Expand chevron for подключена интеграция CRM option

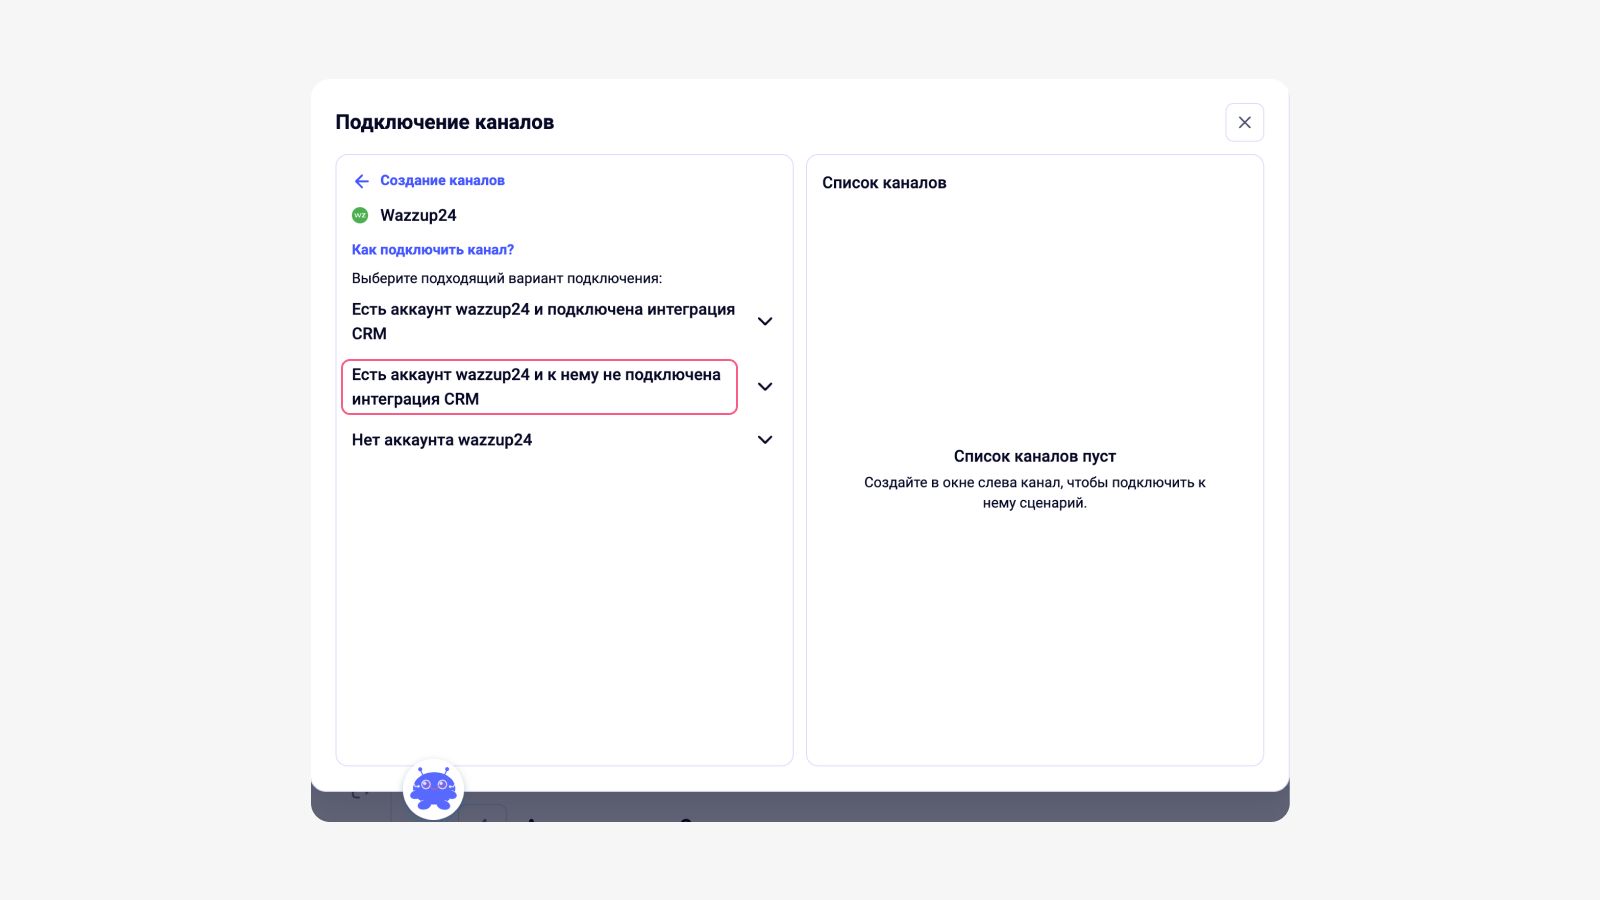tap(765, 322)
